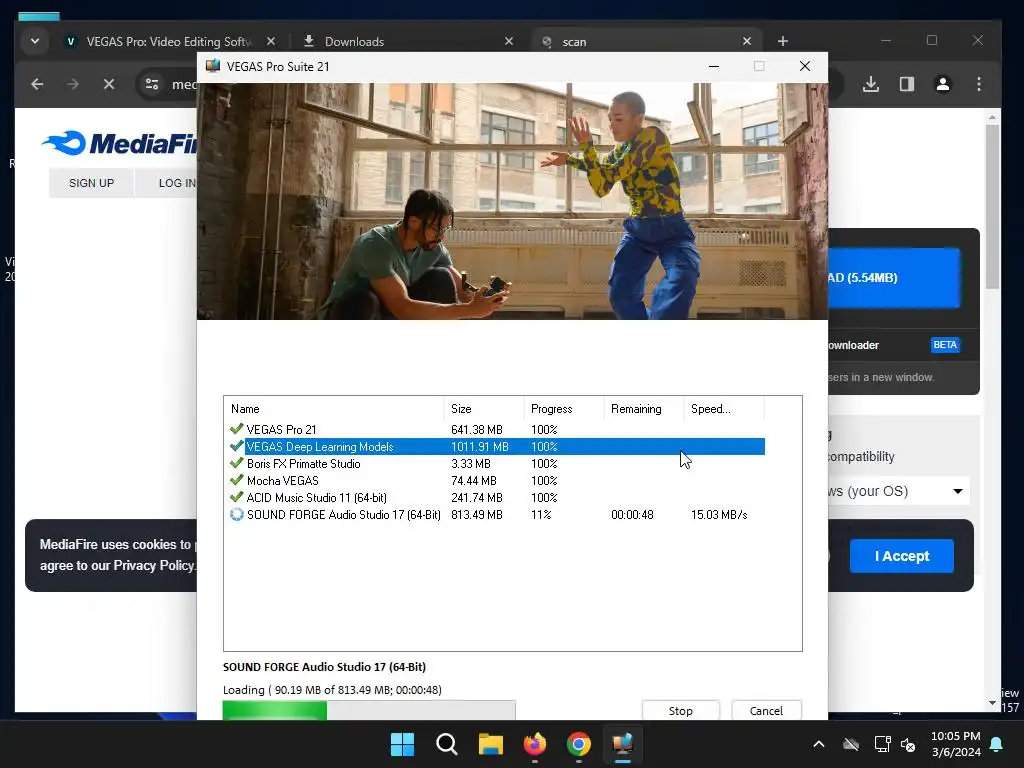Close the VEGAS Pro browser tab
Viewport: 1024px width, 768px height.
coord(270,41)
